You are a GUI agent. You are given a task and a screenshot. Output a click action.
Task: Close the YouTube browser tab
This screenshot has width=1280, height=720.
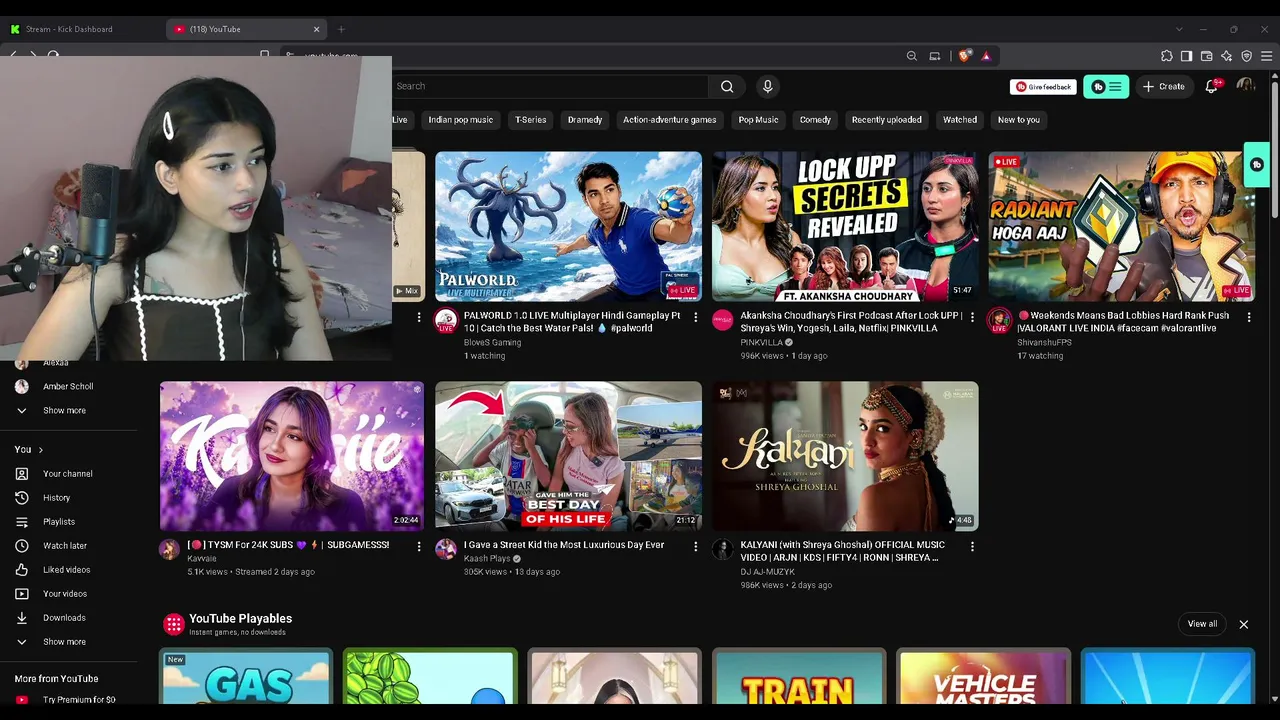click(317, 29)
